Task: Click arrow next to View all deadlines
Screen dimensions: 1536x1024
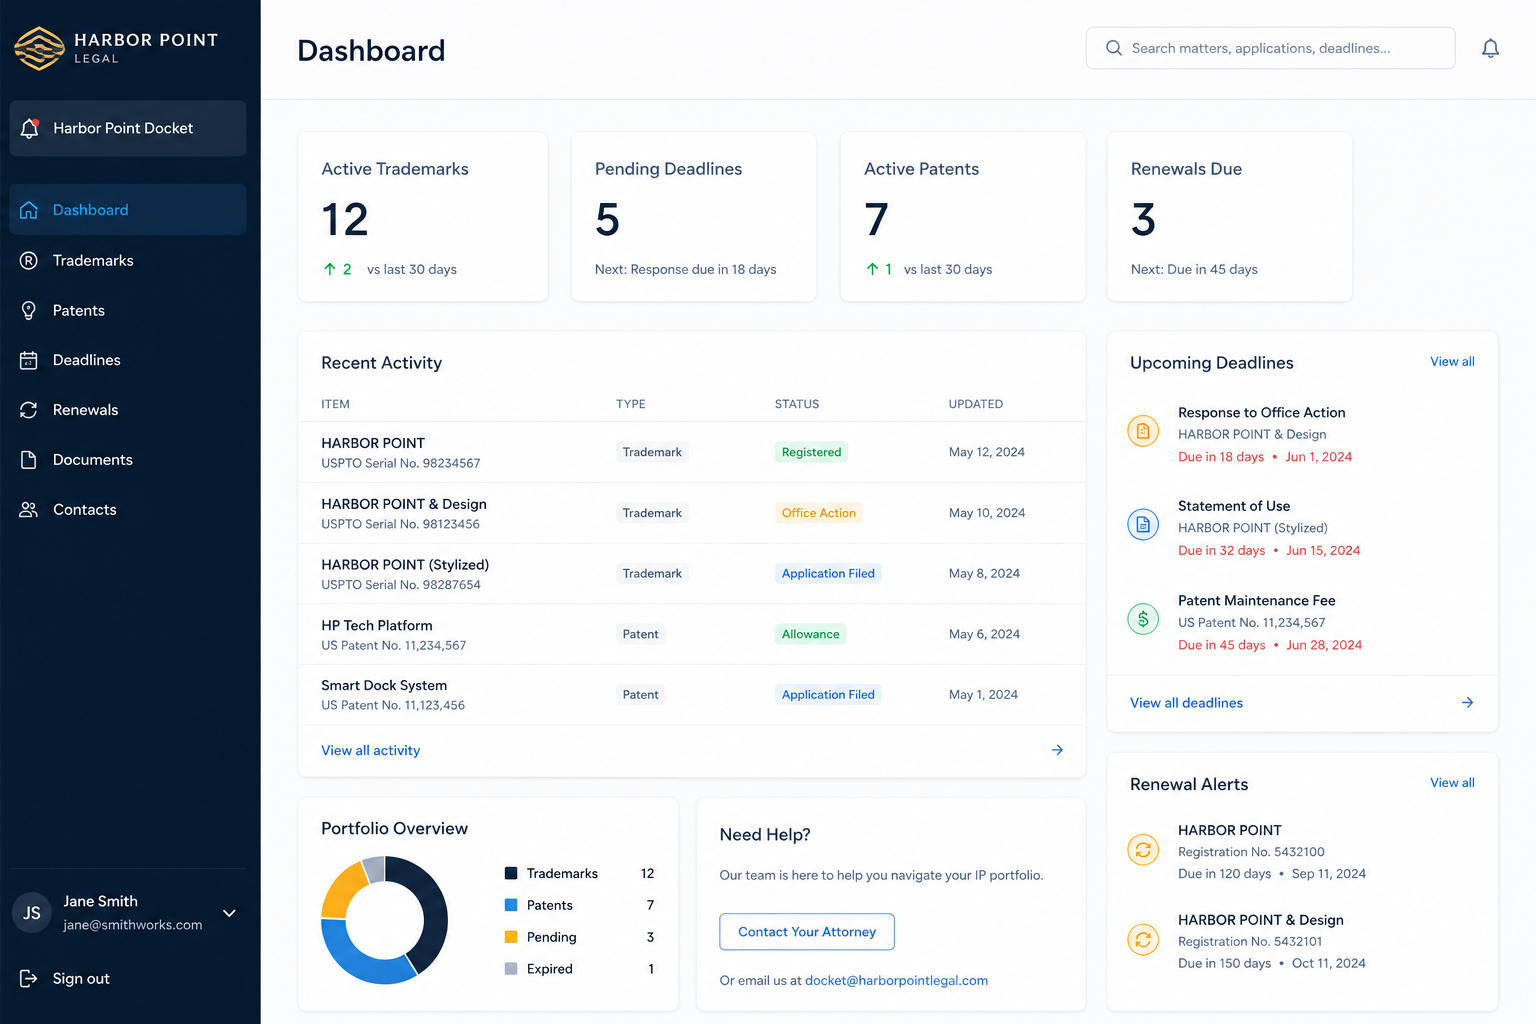Action: point(1467,703)
